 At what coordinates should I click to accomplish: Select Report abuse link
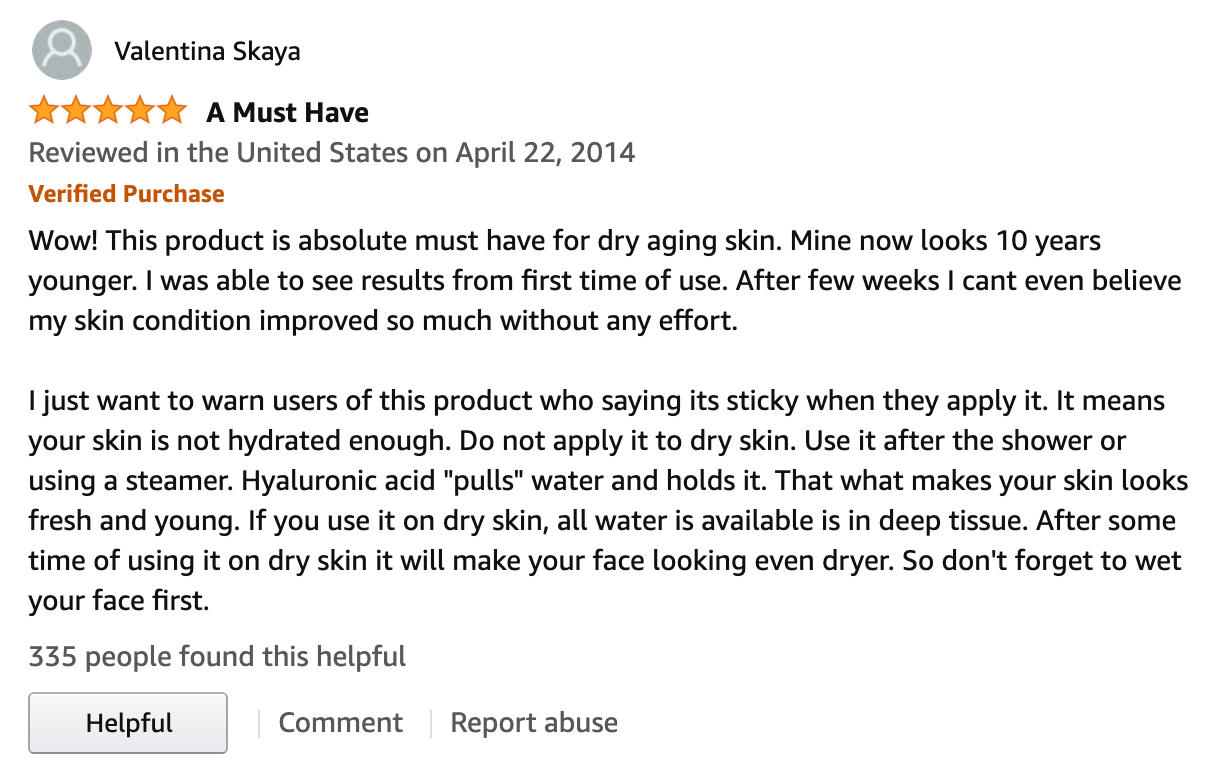[x=534, y=723]
